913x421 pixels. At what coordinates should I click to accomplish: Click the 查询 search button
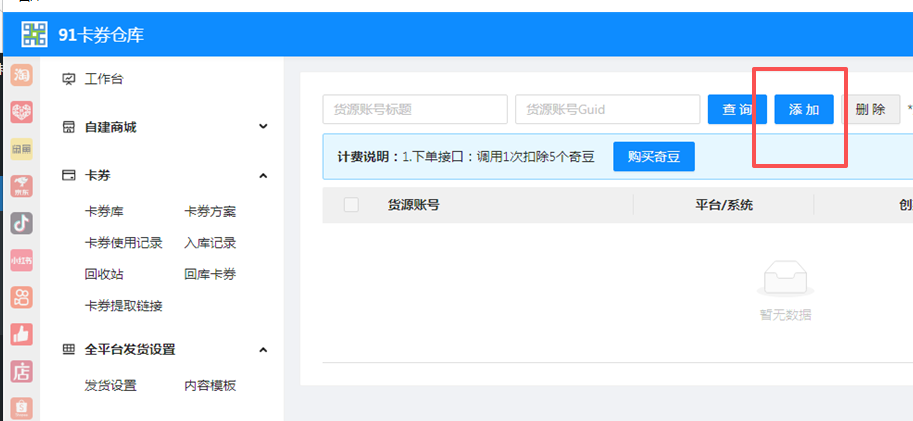click(737, 109)
